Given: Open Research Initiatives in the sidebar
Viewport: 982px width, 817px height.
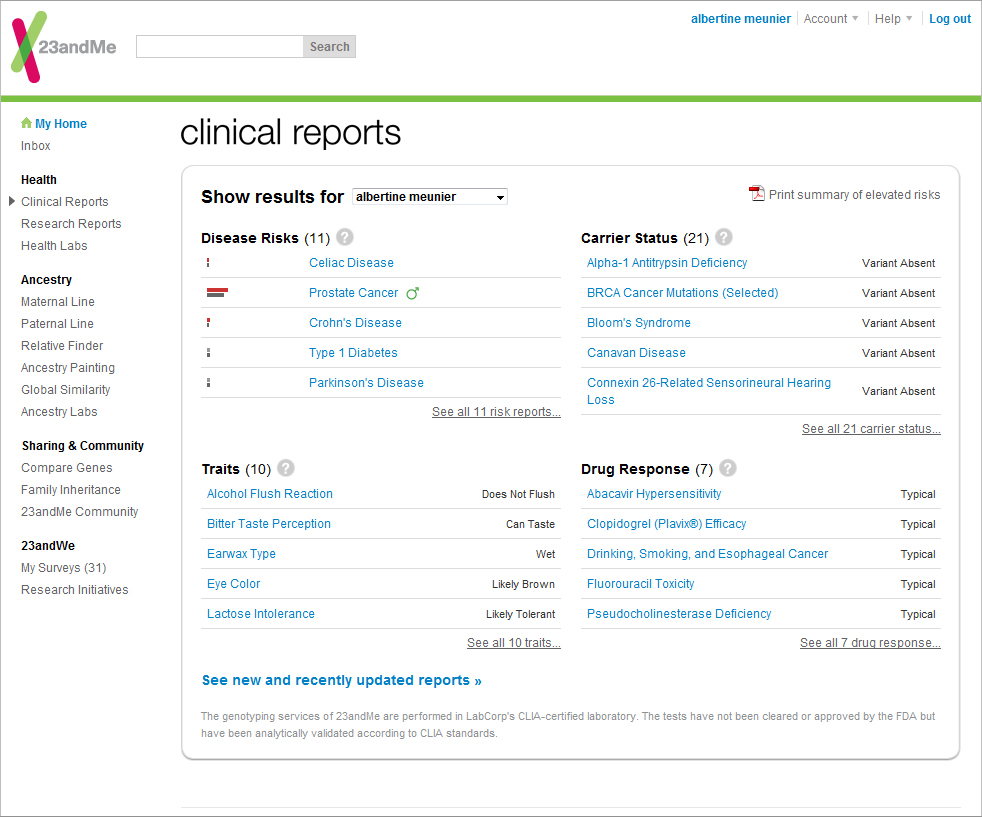Looking at the screenshot, I should point(75,590).
